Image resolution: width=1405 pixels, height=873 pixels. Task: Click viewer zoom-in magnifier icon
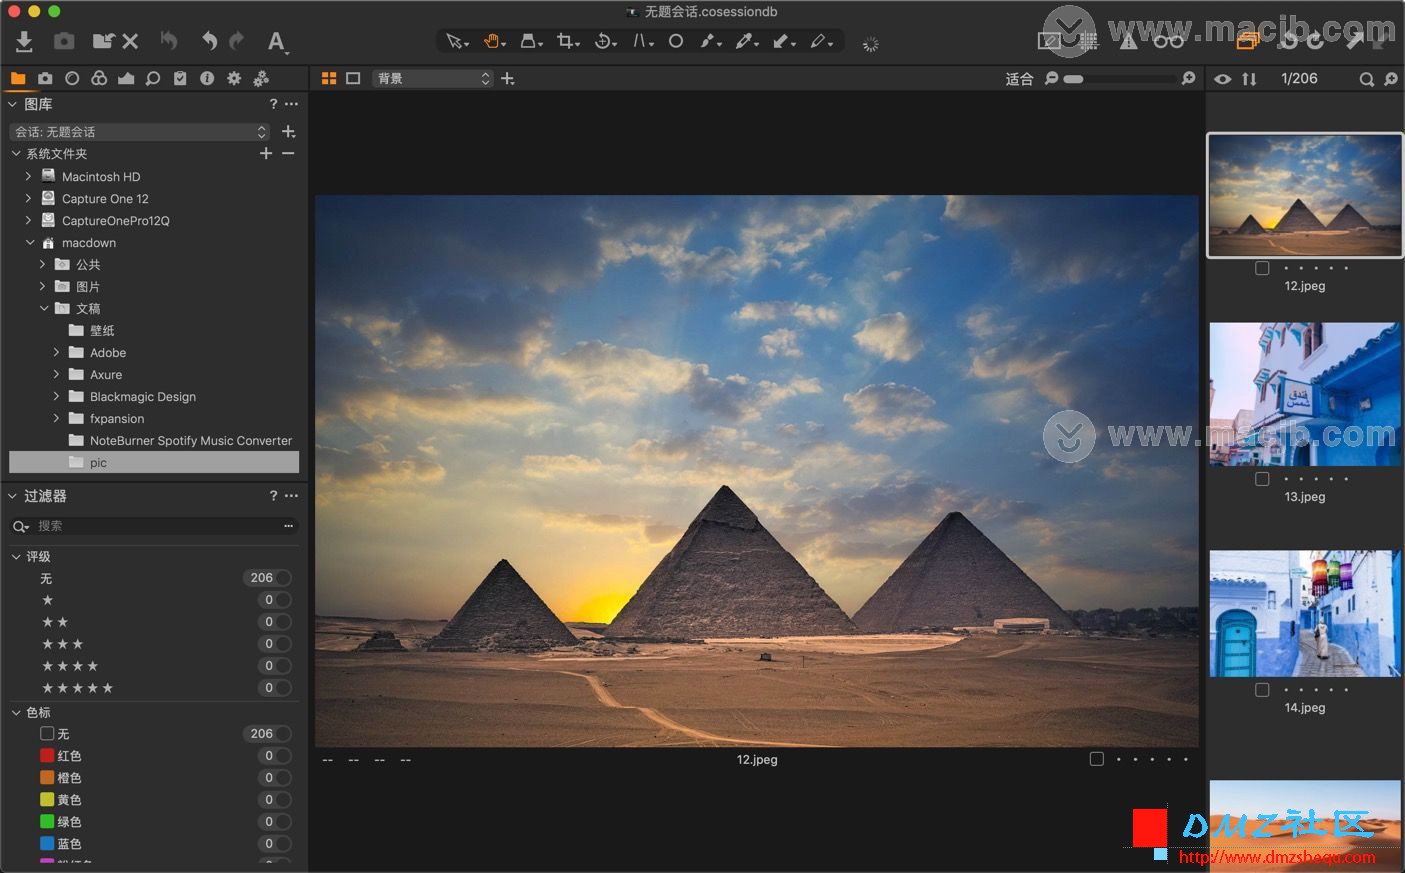[x=1188, y=78]
